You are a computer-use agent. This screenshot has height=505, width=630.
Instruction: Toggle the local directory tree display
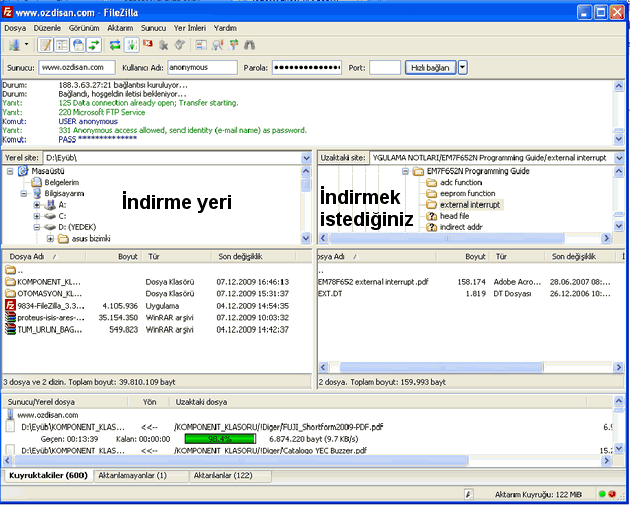click(x=62, y=45)
